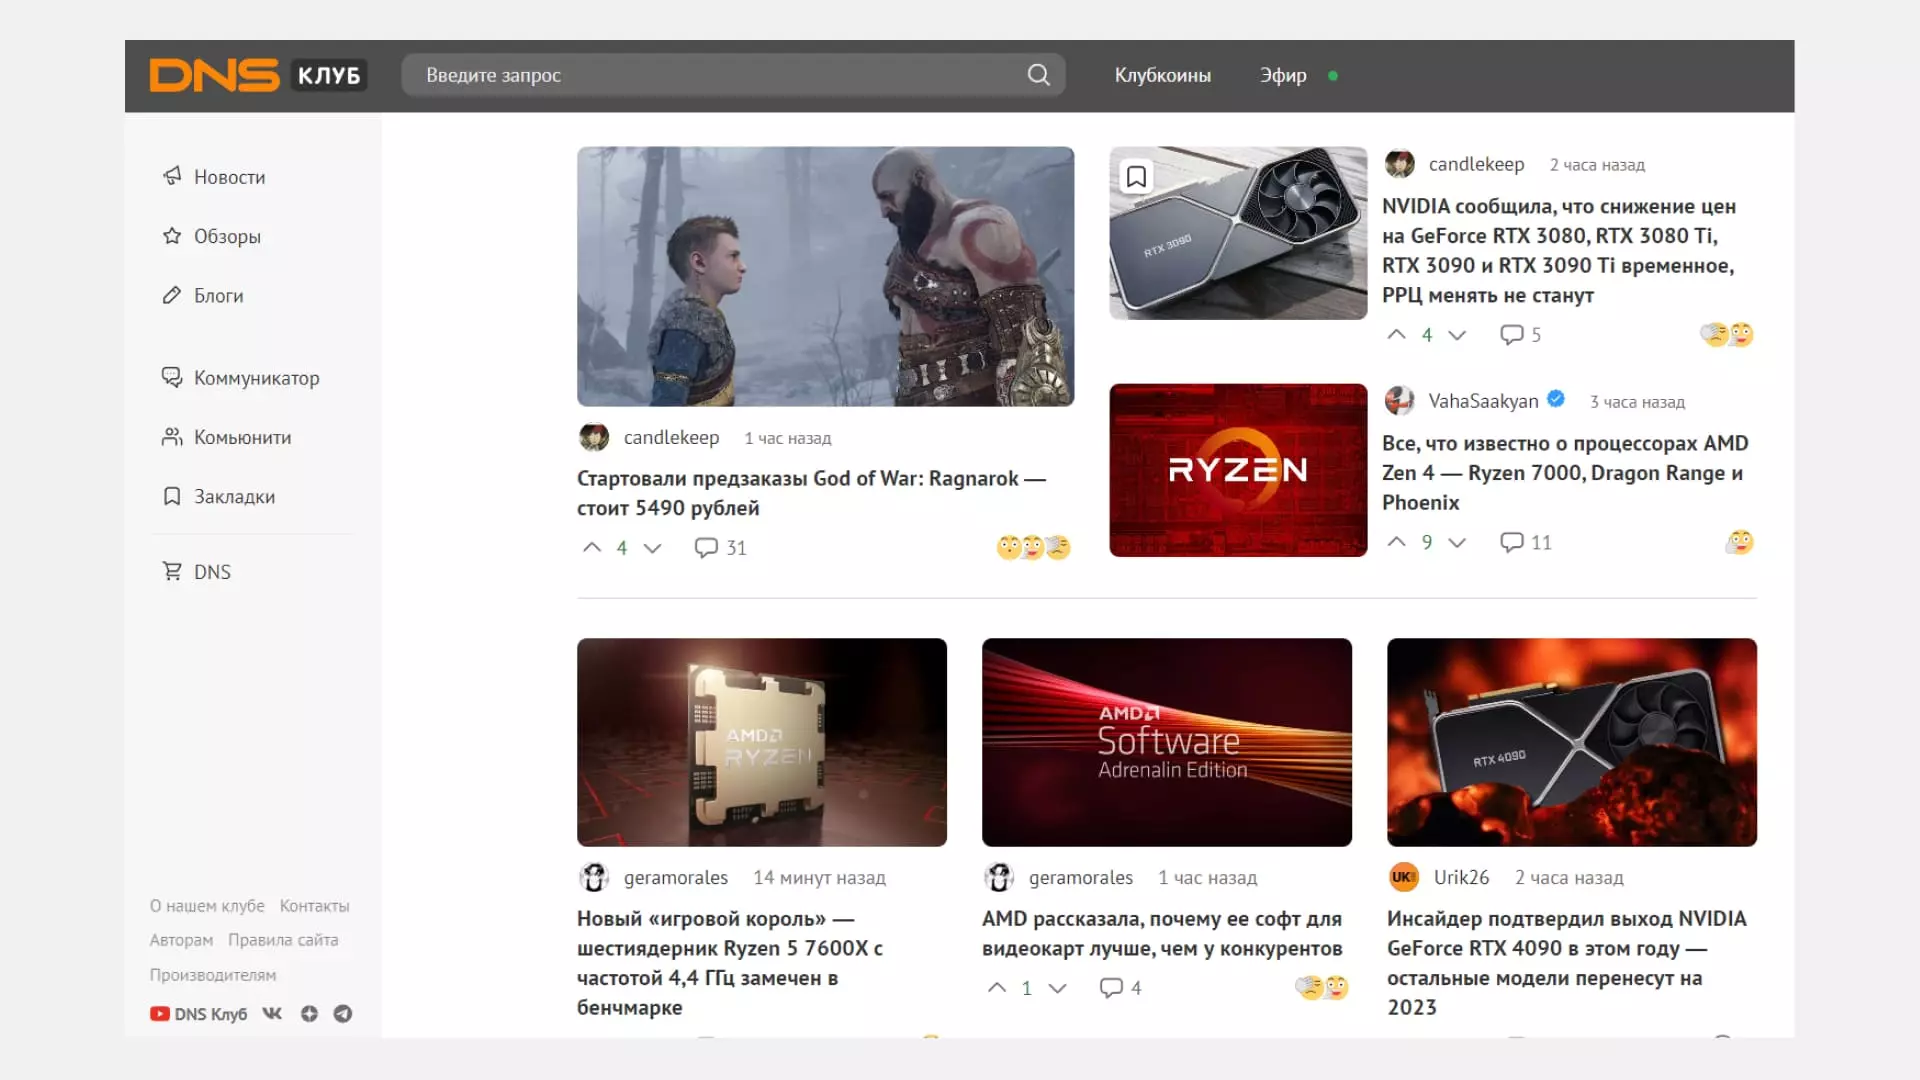This screenshot has width=1920, height=1080.
Task: Open the DNS Клуб YouTube link
Action: pyautogui.click(x=198, y=1014)
